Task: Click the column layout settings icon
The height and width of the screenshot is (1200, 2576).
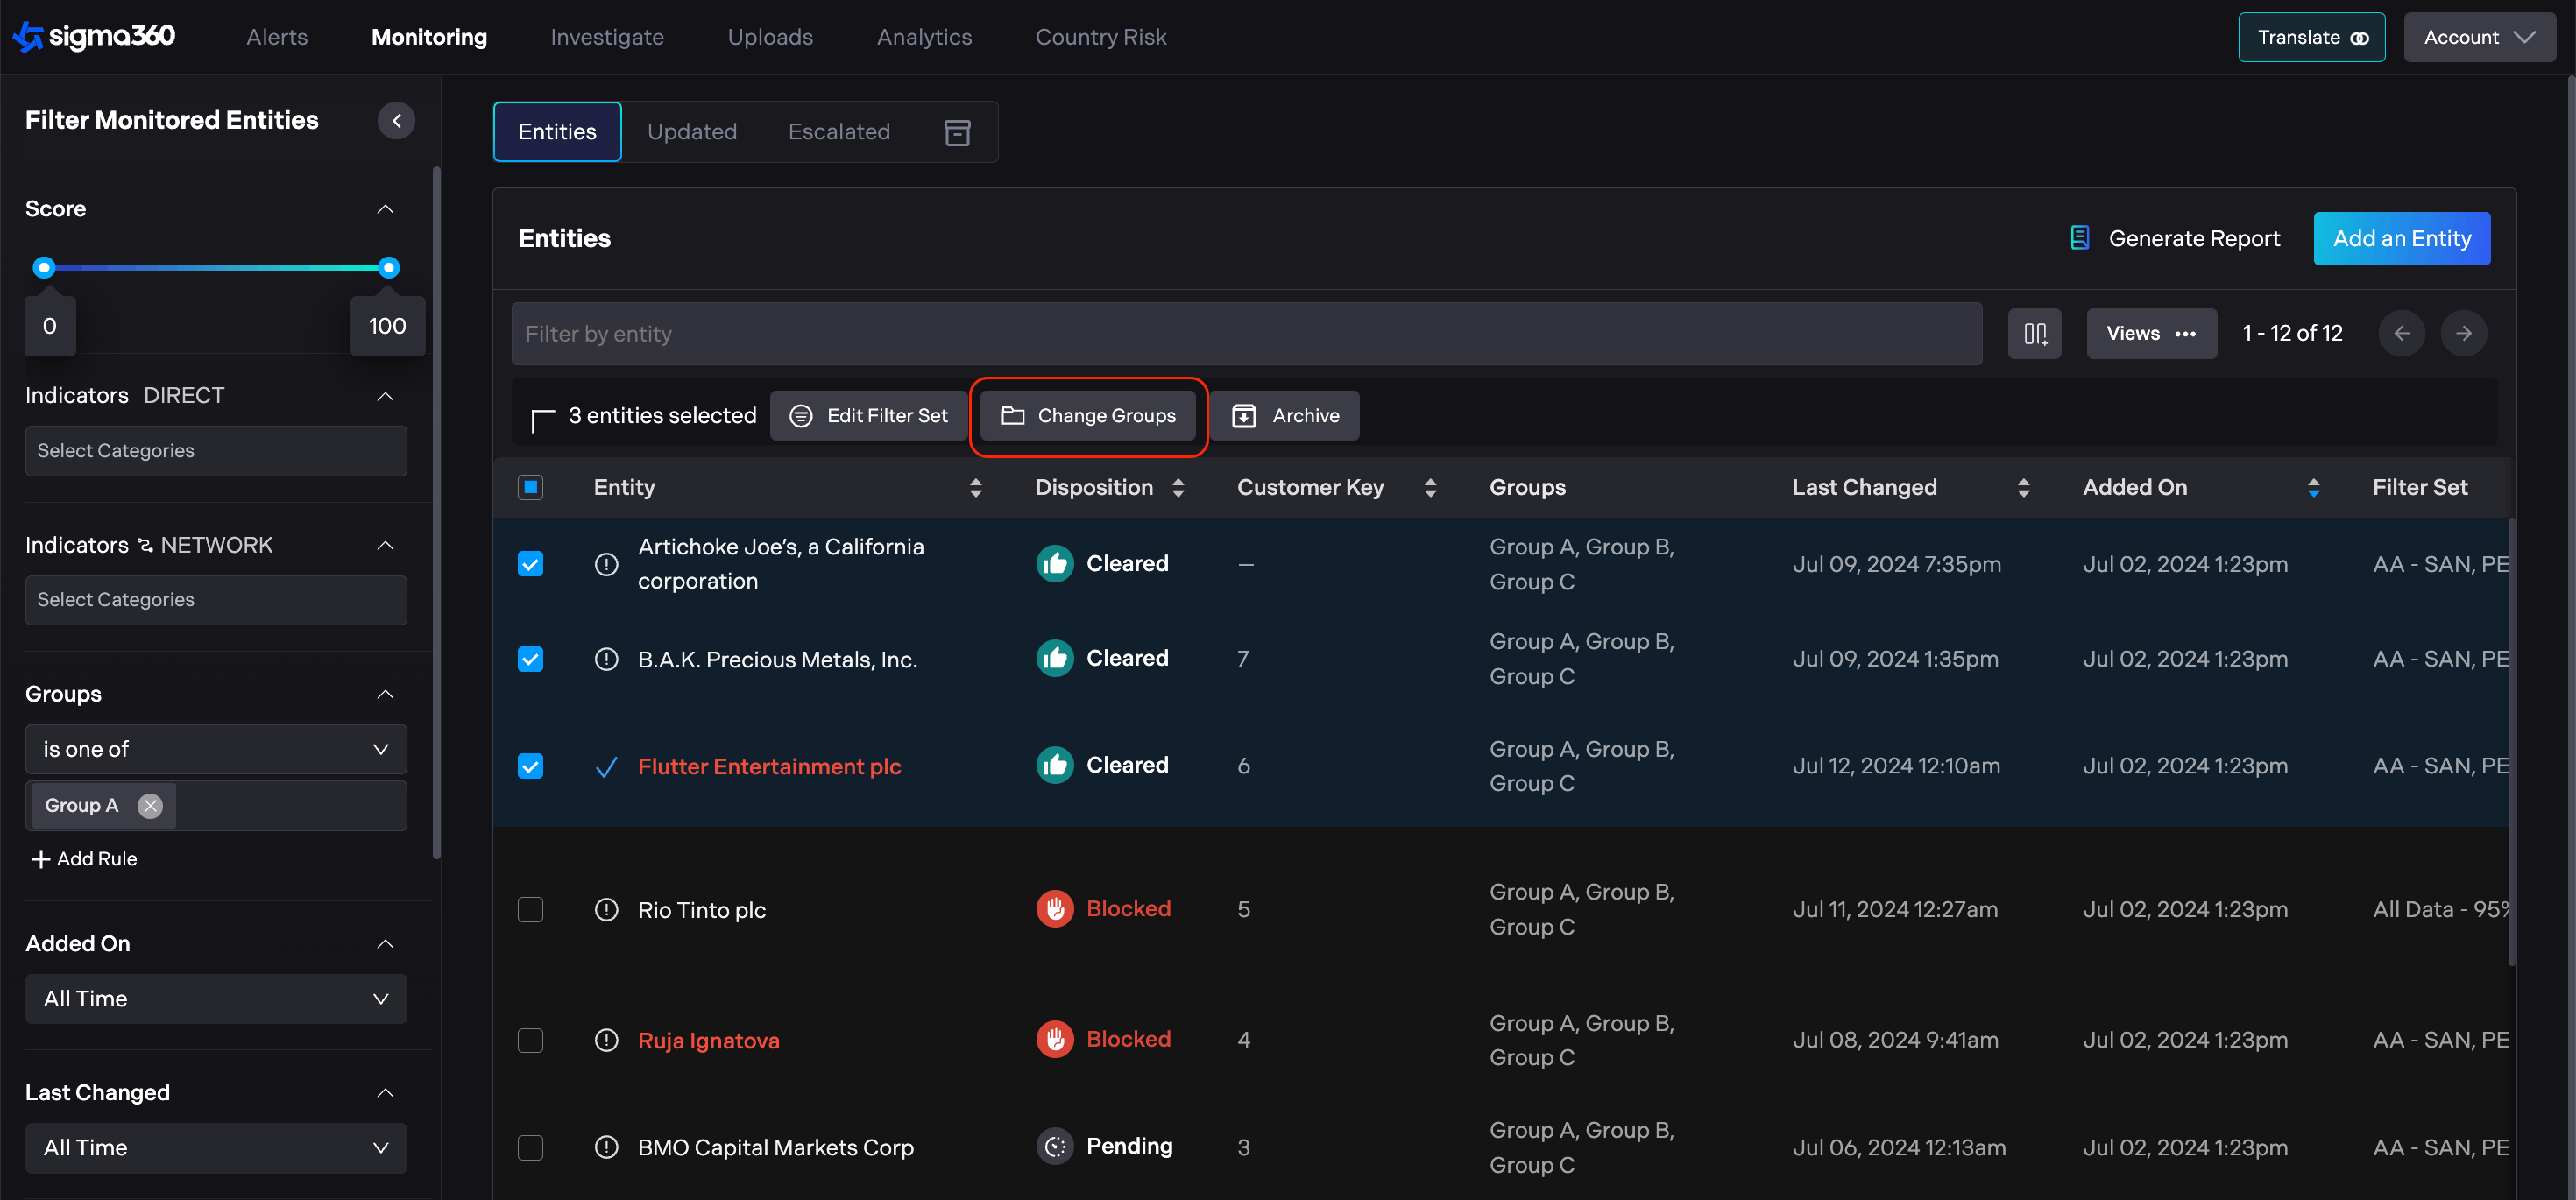Action: 2034,333
